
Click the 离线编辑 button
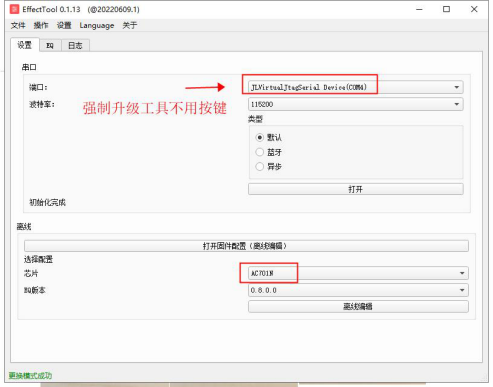pos(358,306)
